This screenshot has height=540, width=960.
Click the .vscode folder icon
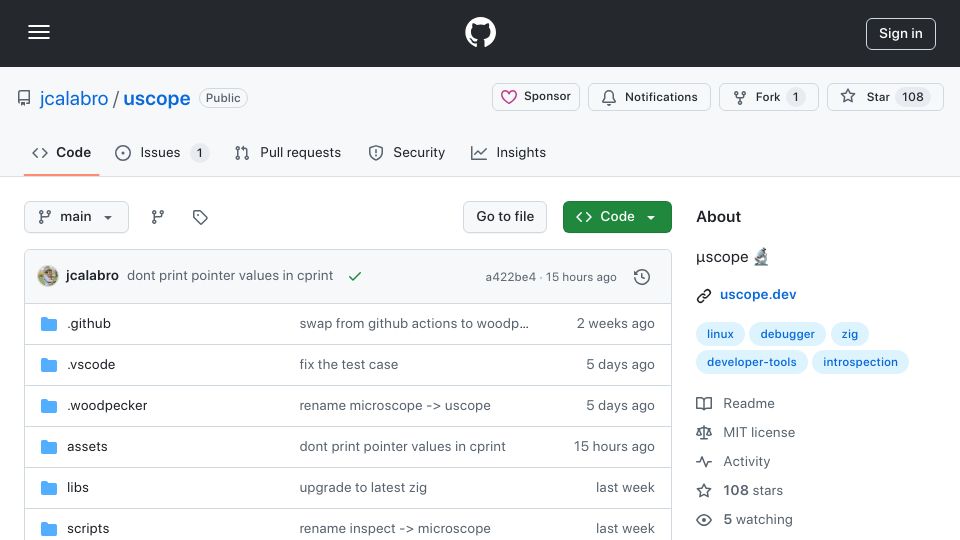(49, 365)
